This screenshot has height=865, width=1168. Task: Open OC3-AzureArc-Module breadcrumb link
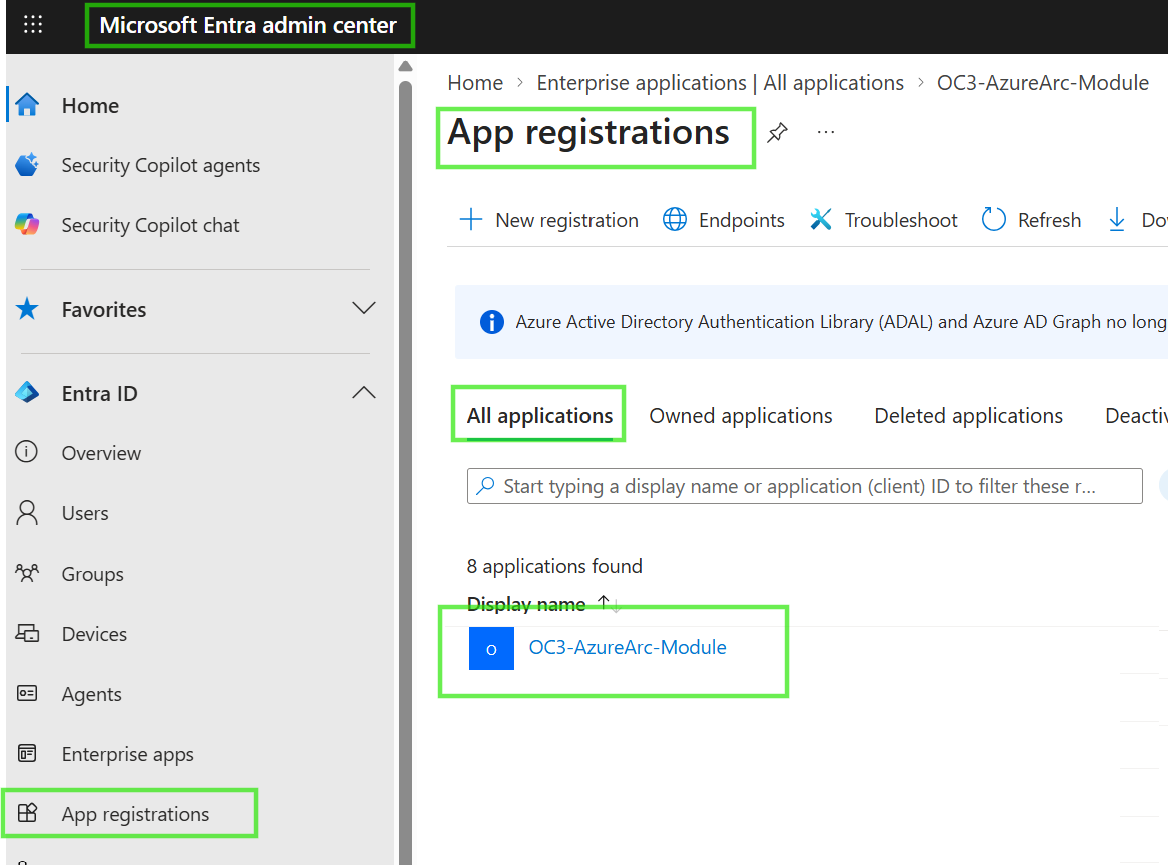tap(1043, 83)
